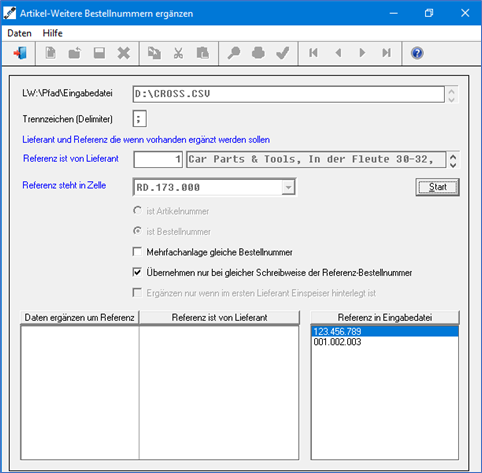482x473 pixels.
Task: Click the Start button
Action: pos(437,187)
